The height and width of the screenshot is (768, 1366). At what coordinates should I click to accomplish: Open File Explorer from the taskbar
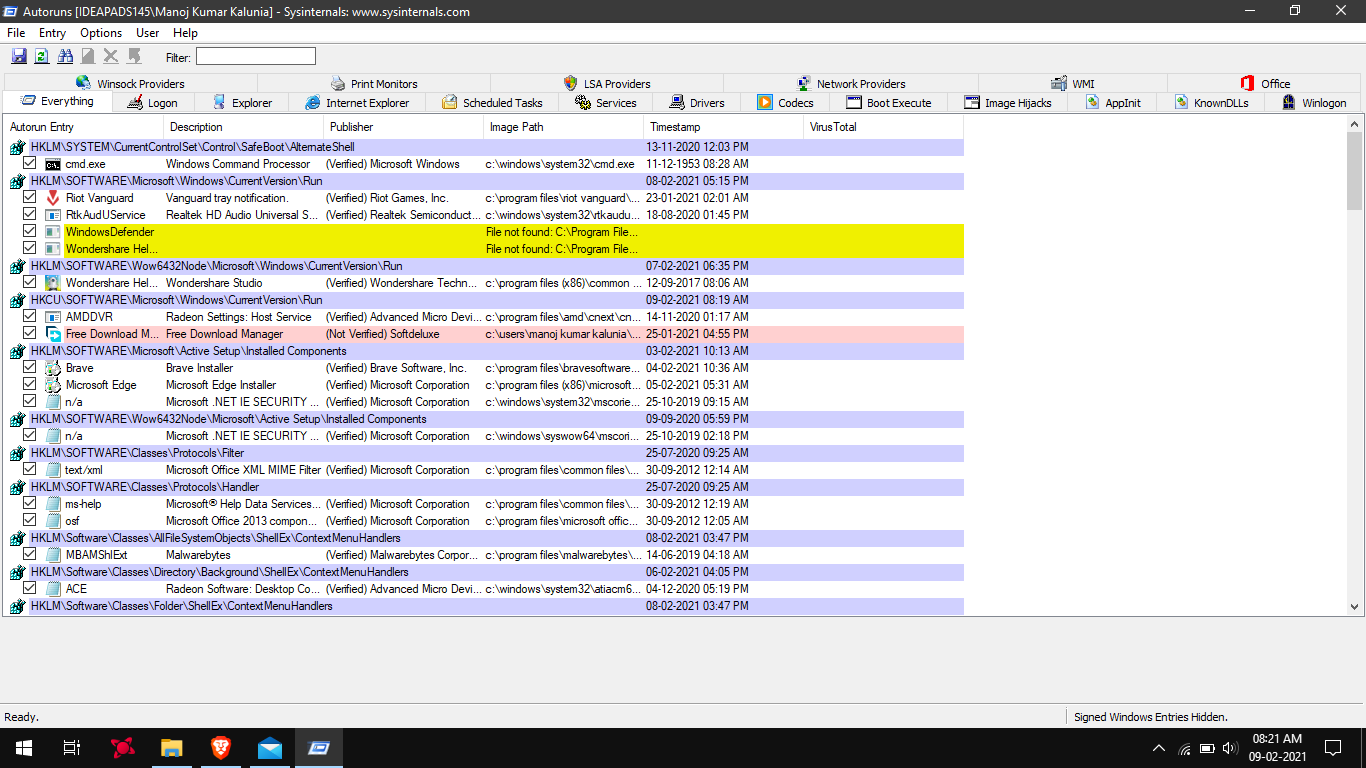tap(171, 748)
